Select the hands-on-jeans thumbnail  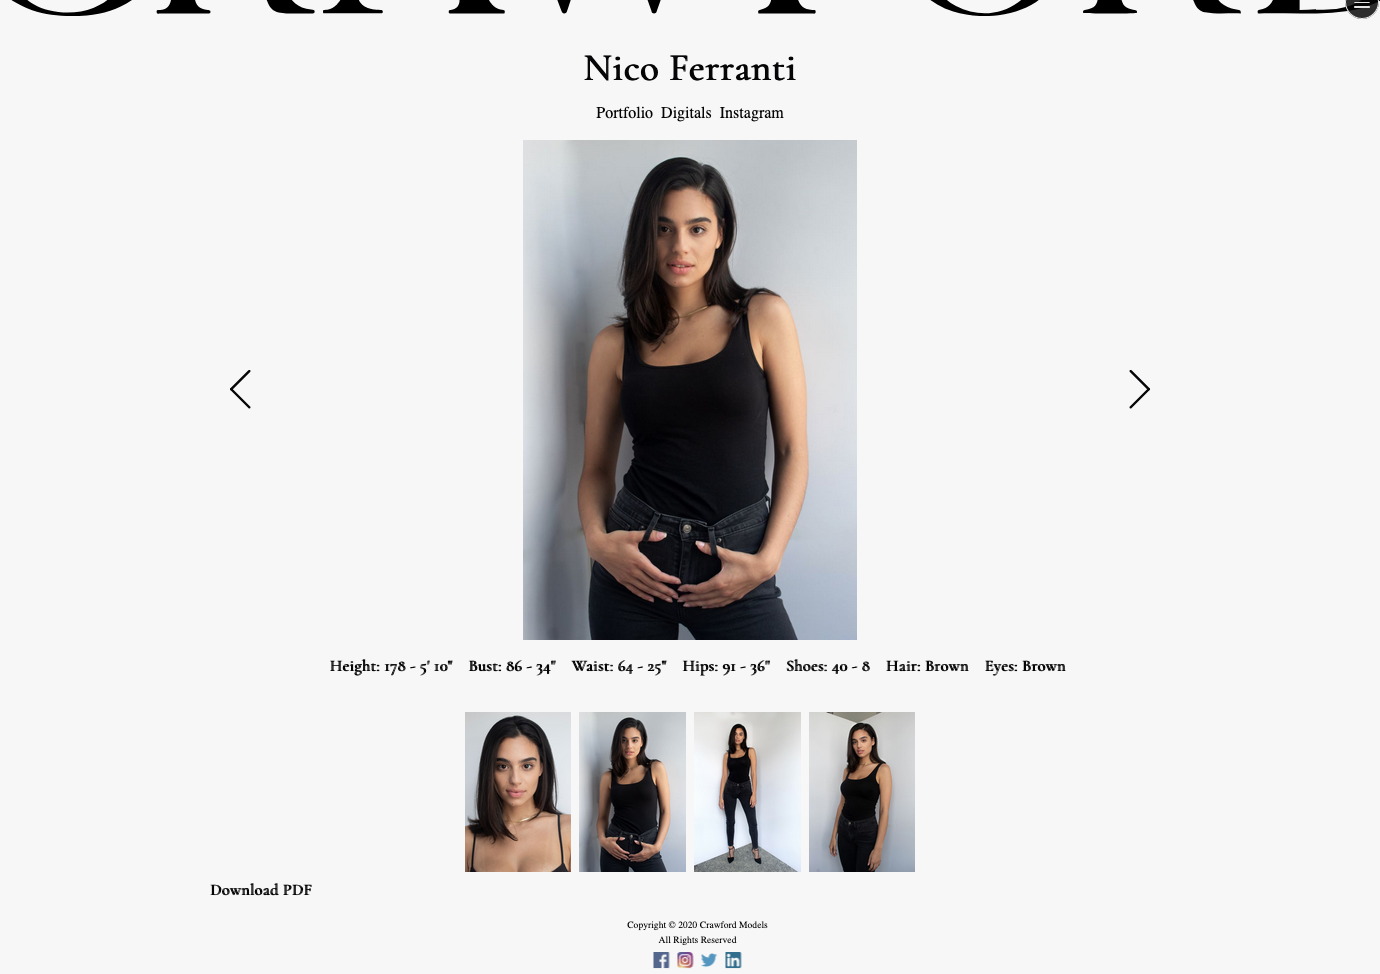632,792
